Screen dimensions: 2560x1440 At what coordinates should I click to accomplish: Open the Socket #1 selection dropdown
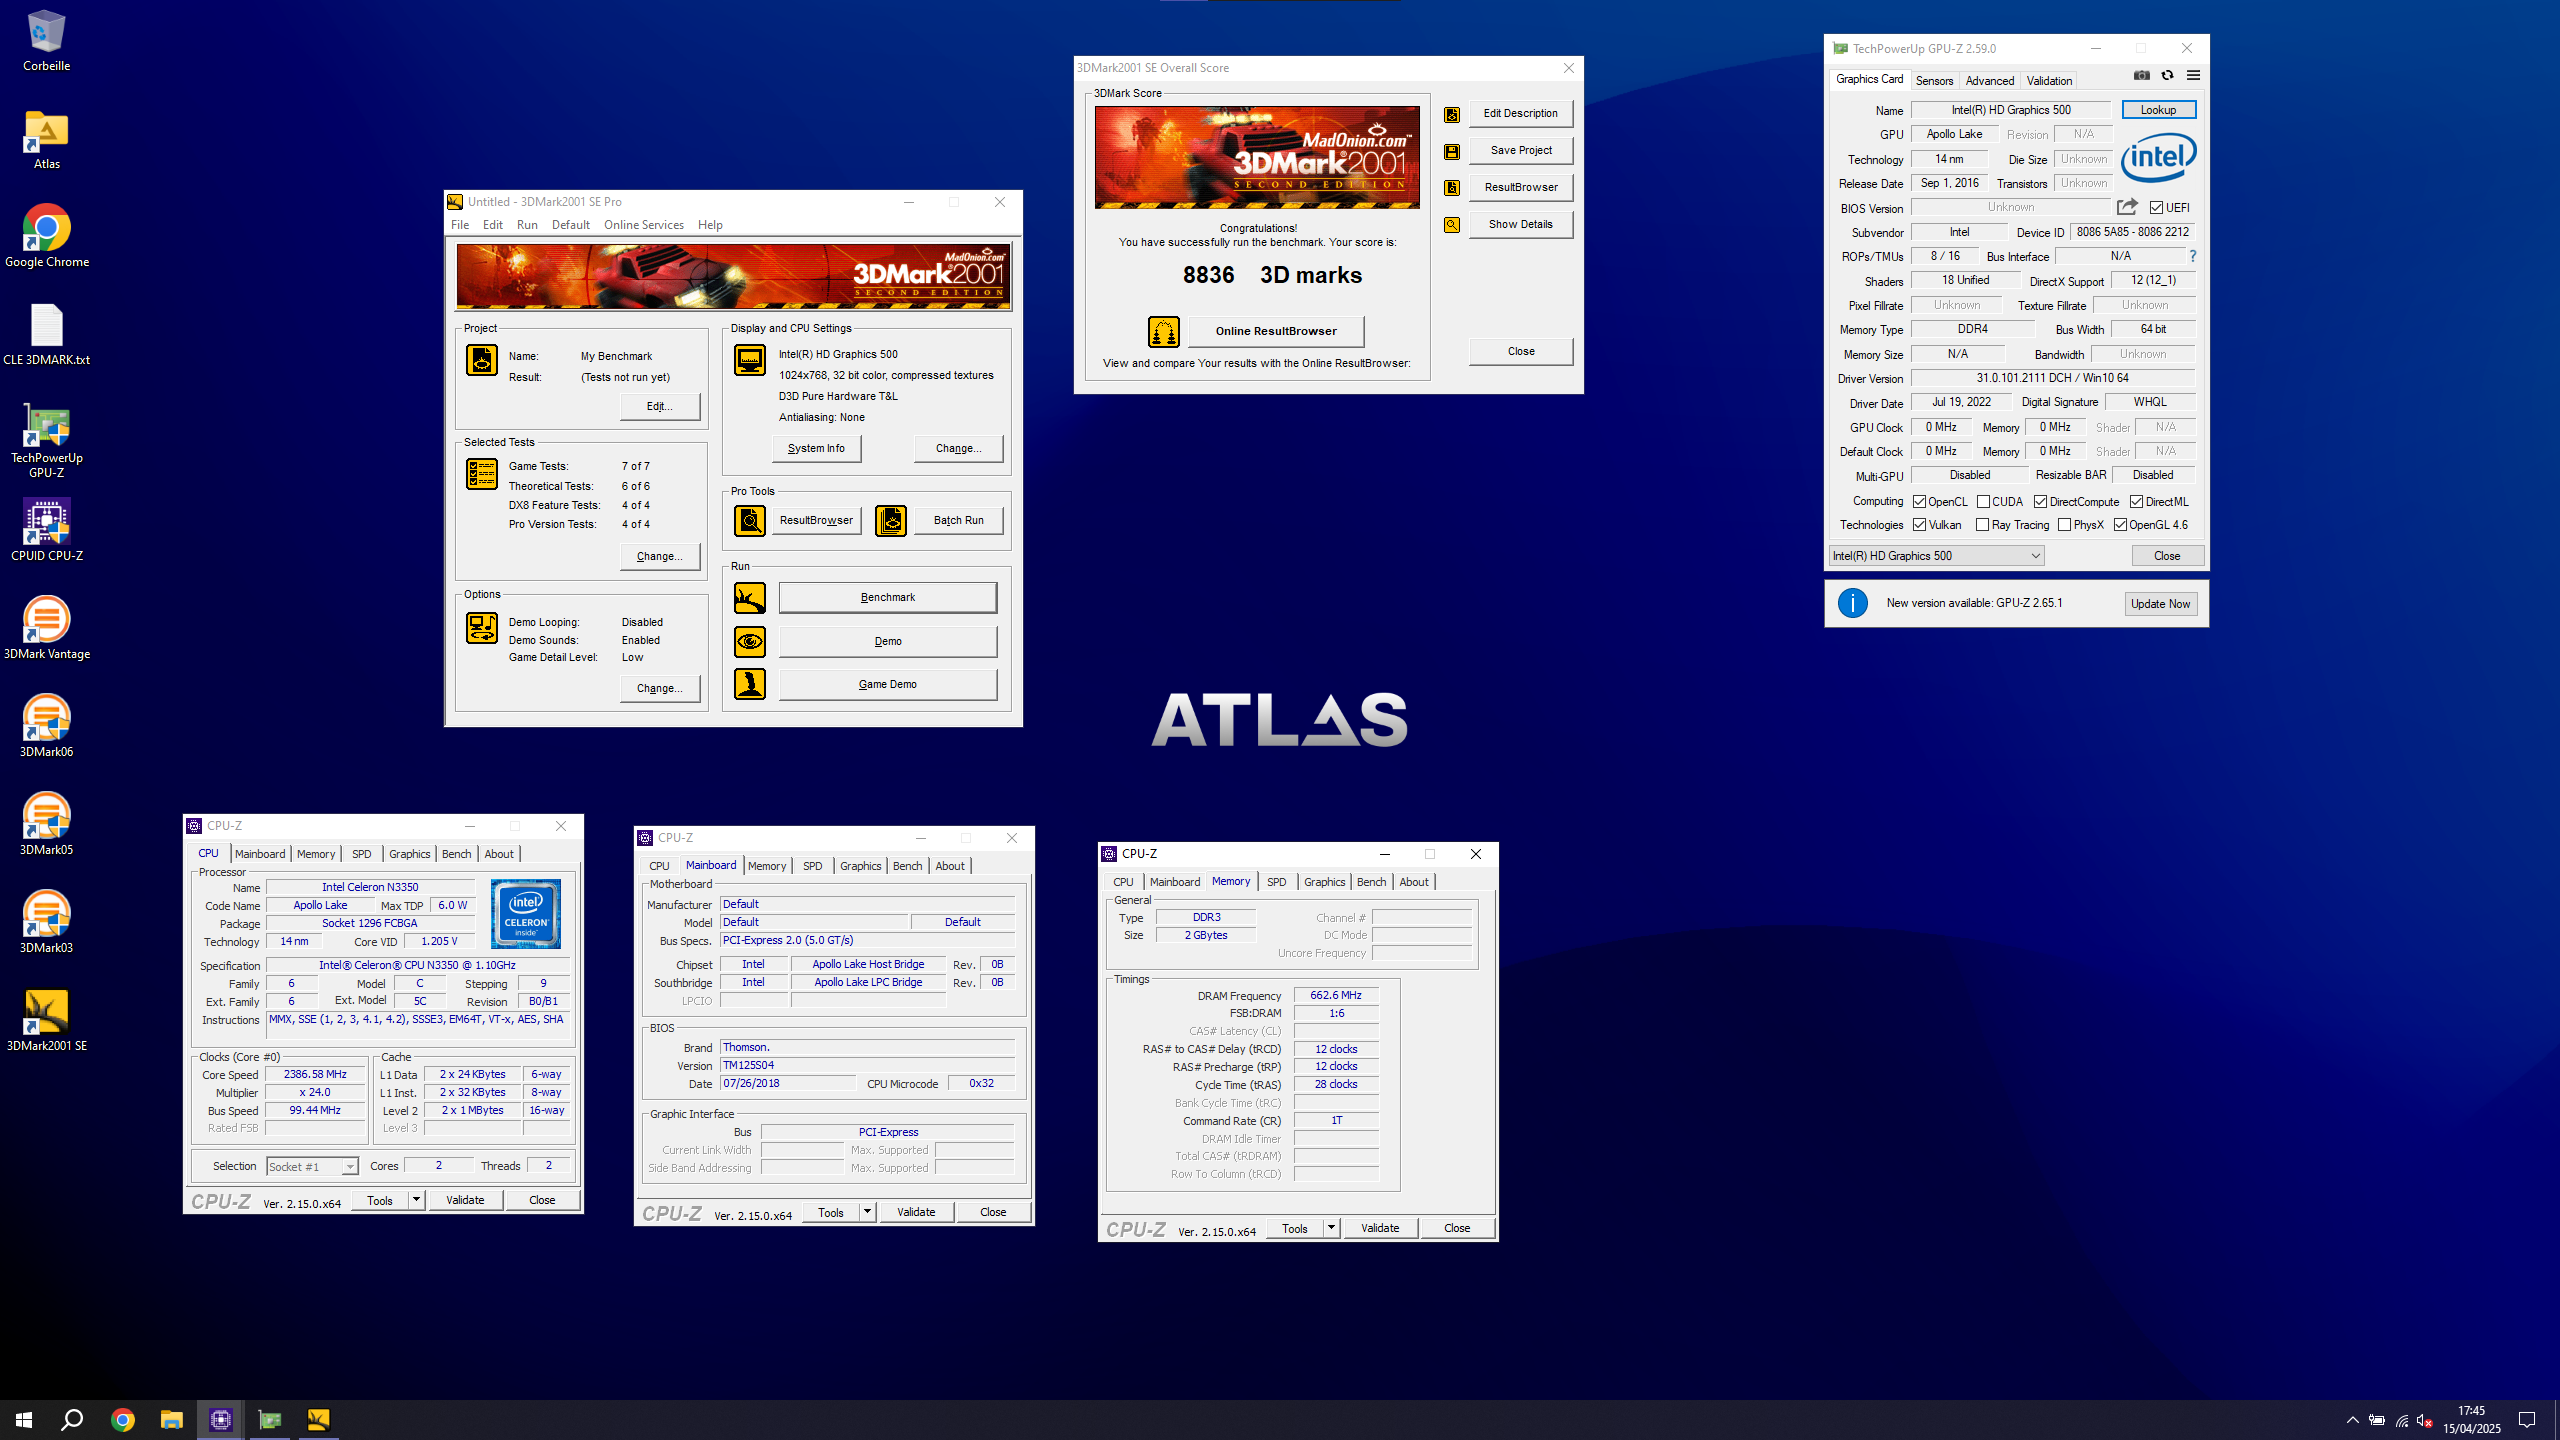tap(312, 1167)
